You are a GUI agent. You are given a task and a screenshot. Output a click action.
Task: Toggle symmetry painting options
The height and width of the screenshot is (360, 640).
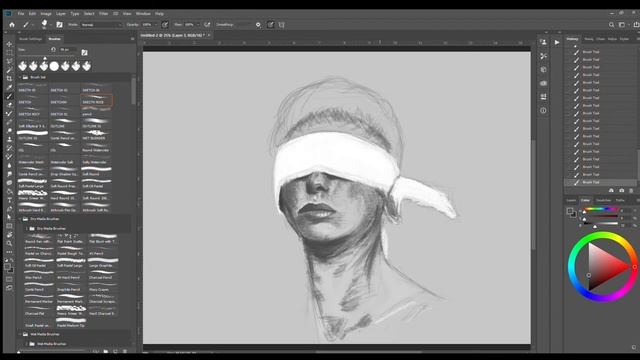point(282,25)
